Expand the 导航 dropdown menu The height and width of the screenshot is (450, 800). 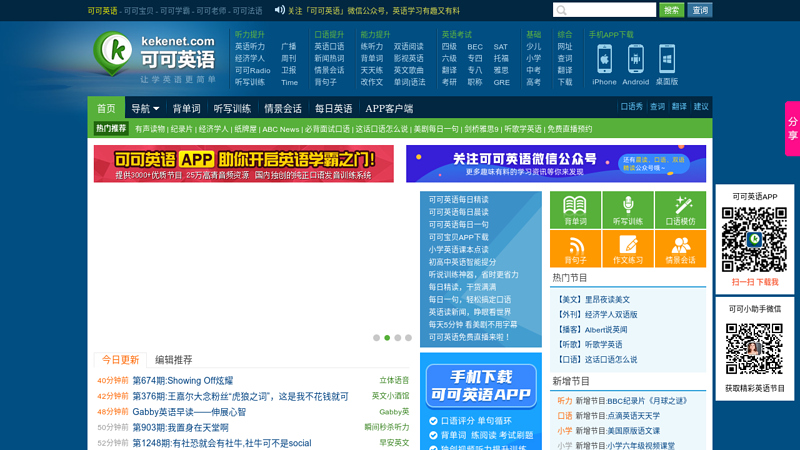[x=145, y=108]
